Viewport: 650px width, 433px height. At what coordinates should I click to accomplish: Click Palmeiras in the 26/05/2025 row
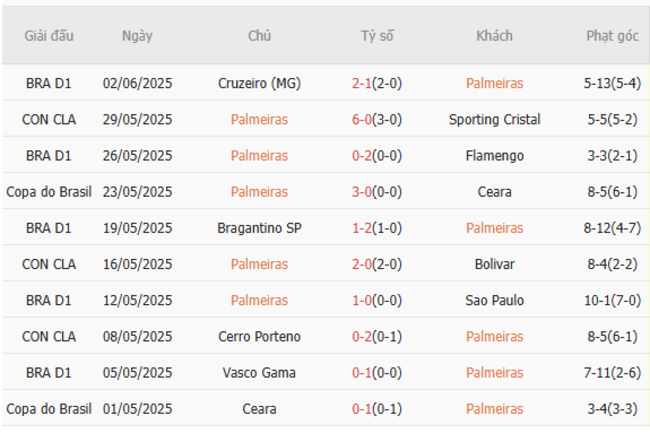[x=259, y=156]
